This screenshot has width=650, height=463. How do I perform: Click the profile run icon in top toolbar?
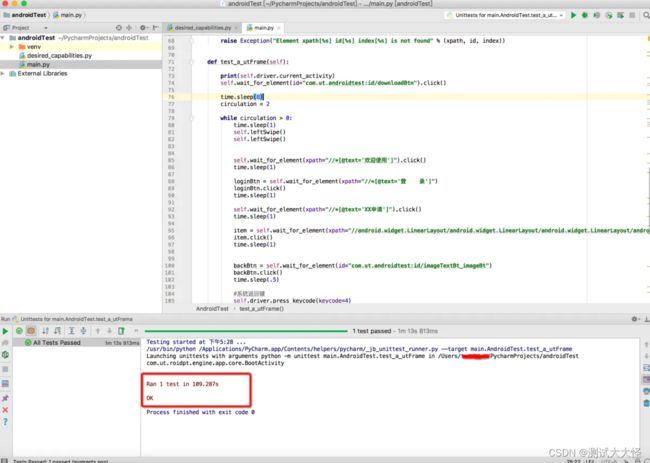coord(609,15)
